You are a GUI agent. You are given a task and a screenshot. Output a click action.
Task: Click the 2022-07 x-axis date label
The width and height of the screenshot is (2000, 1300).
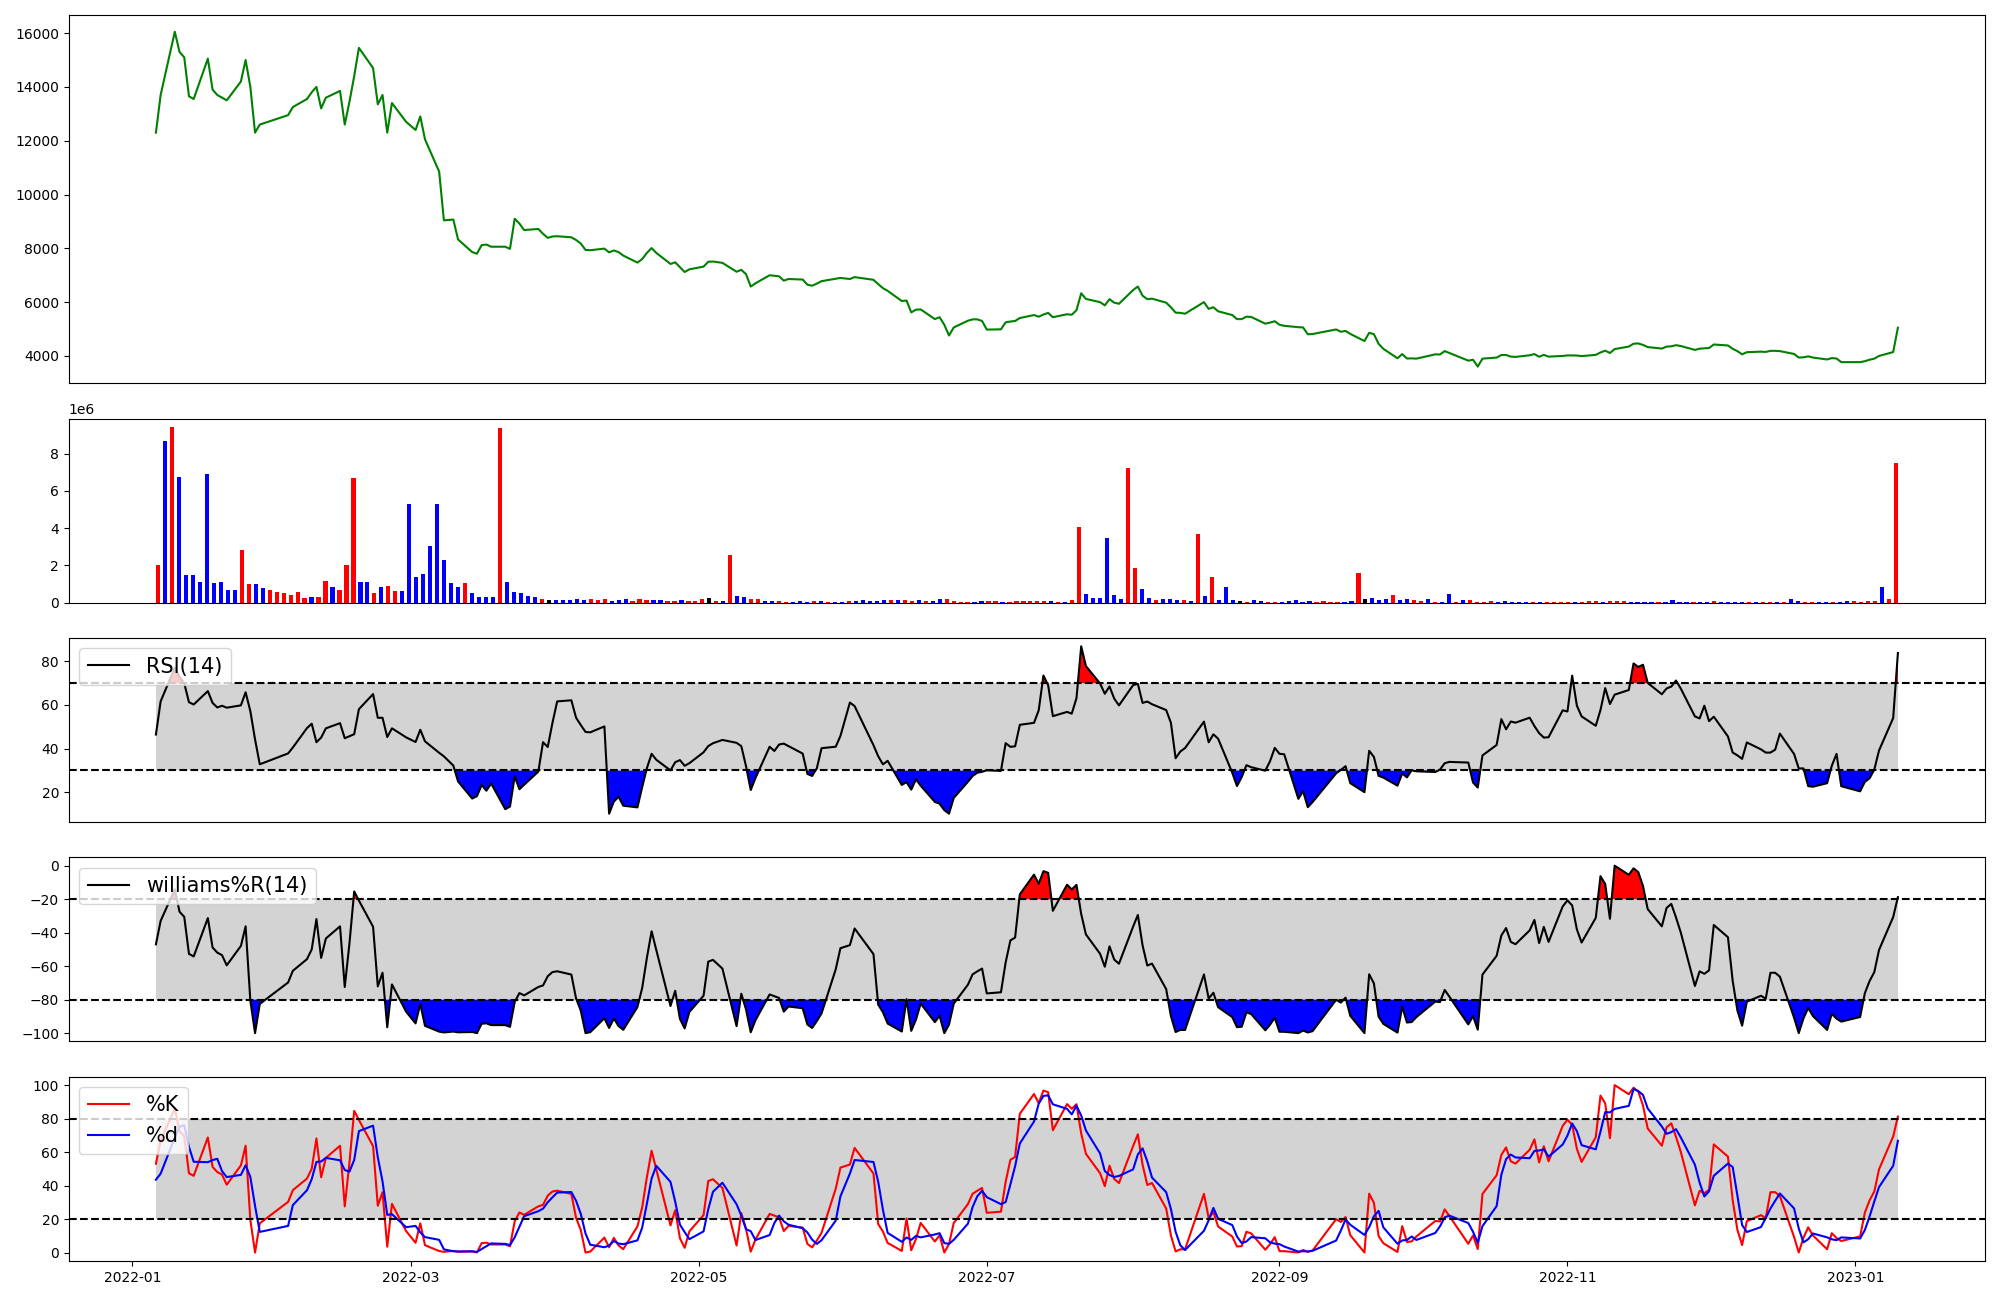coord(987,1277)
